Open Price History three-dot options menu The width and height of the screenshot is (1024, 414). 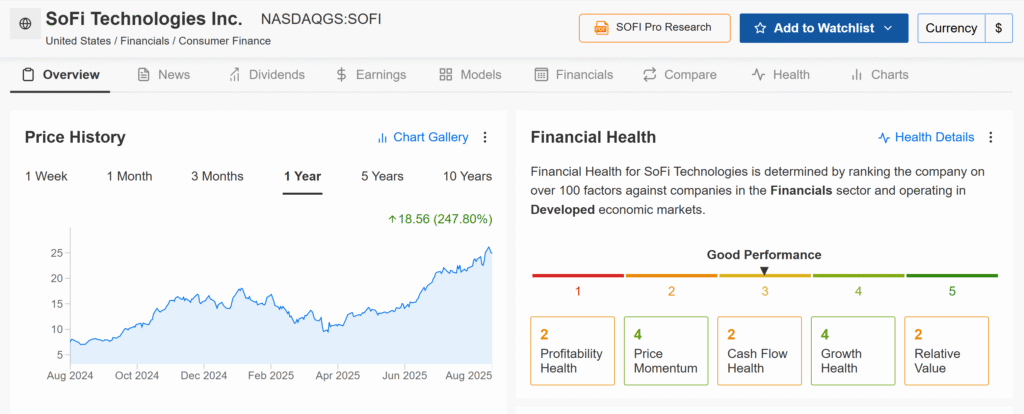click(x=485, y=137)
